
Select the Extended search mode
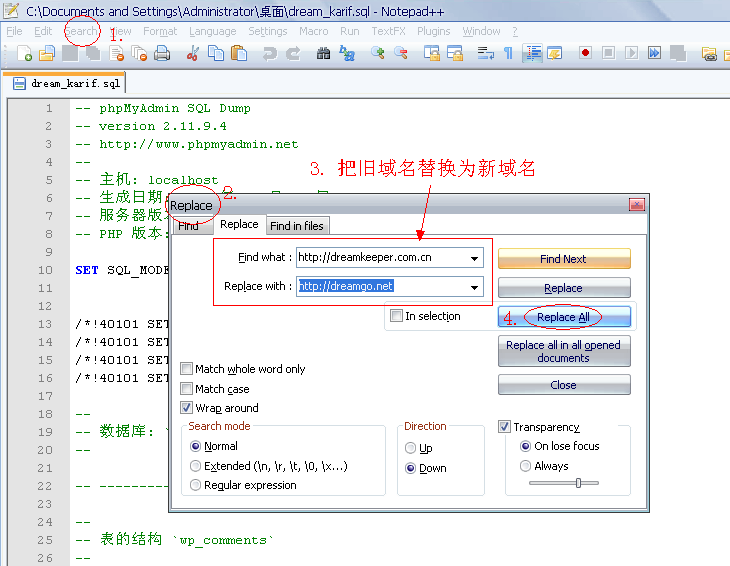click(196, 465)
